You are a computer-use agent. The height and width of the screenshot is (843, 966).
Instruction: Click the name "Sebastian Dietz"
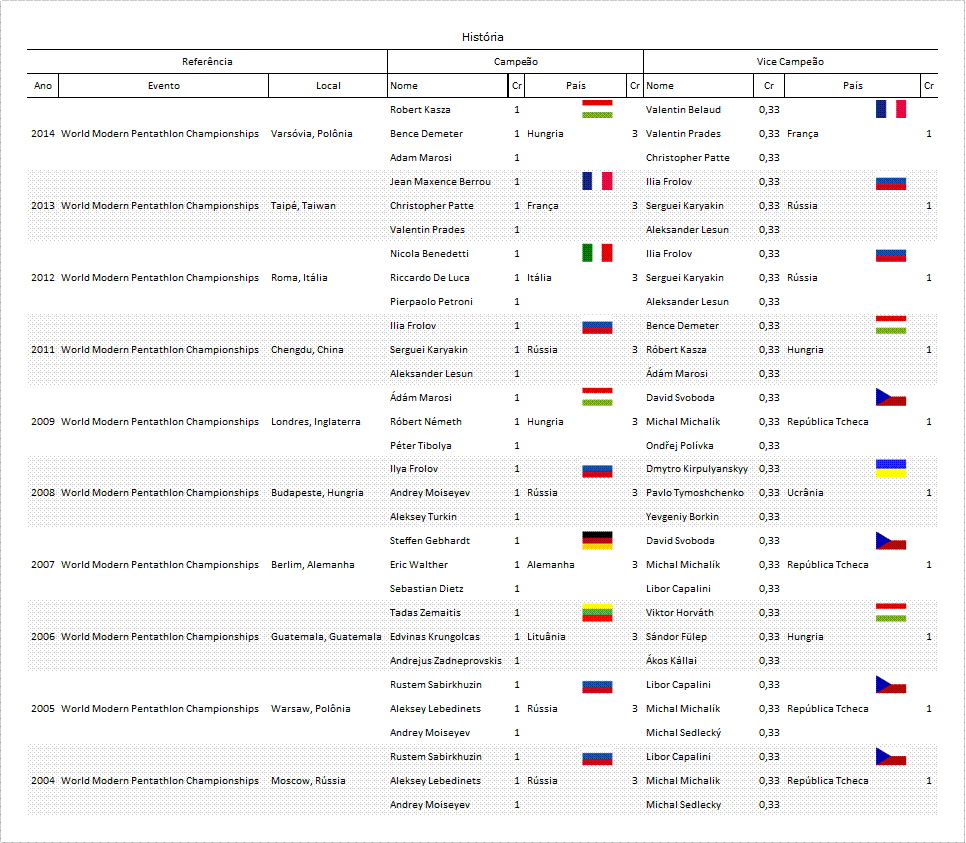[427, 588]
